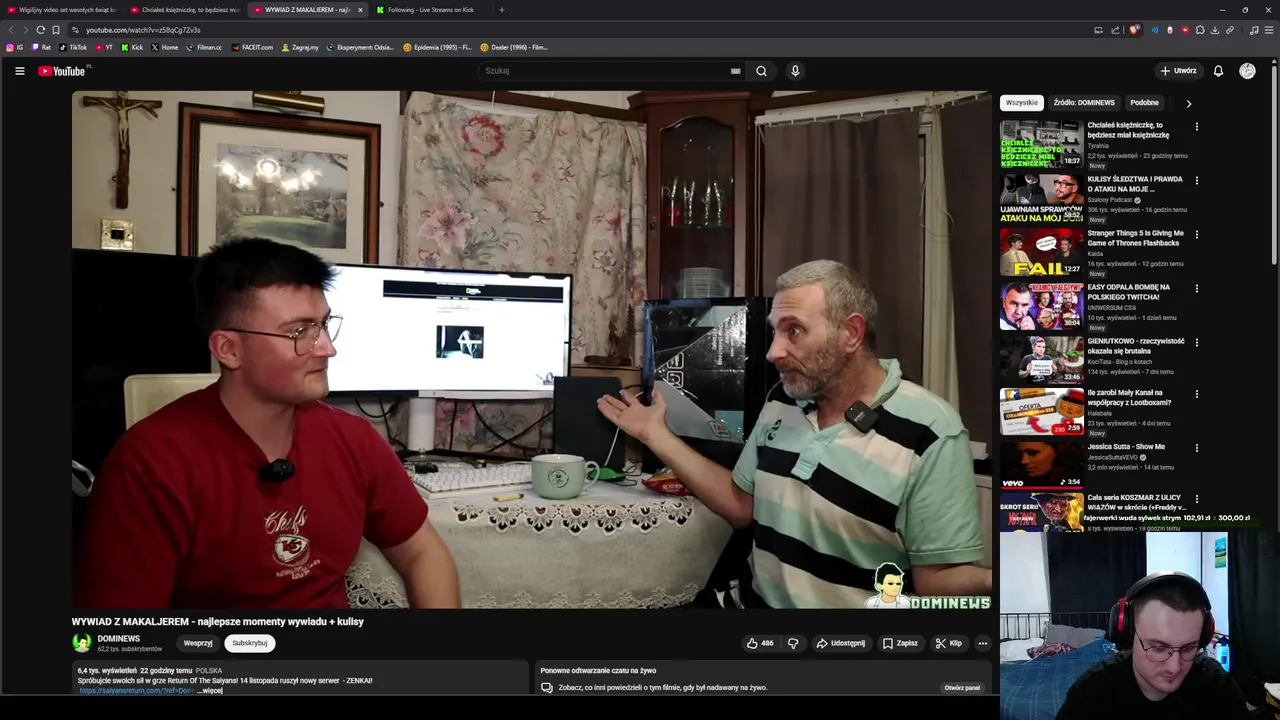The image size is (1280, 720).
Task: Select the 'Wszystkie' filter chip
Action: coord(1022,102)
